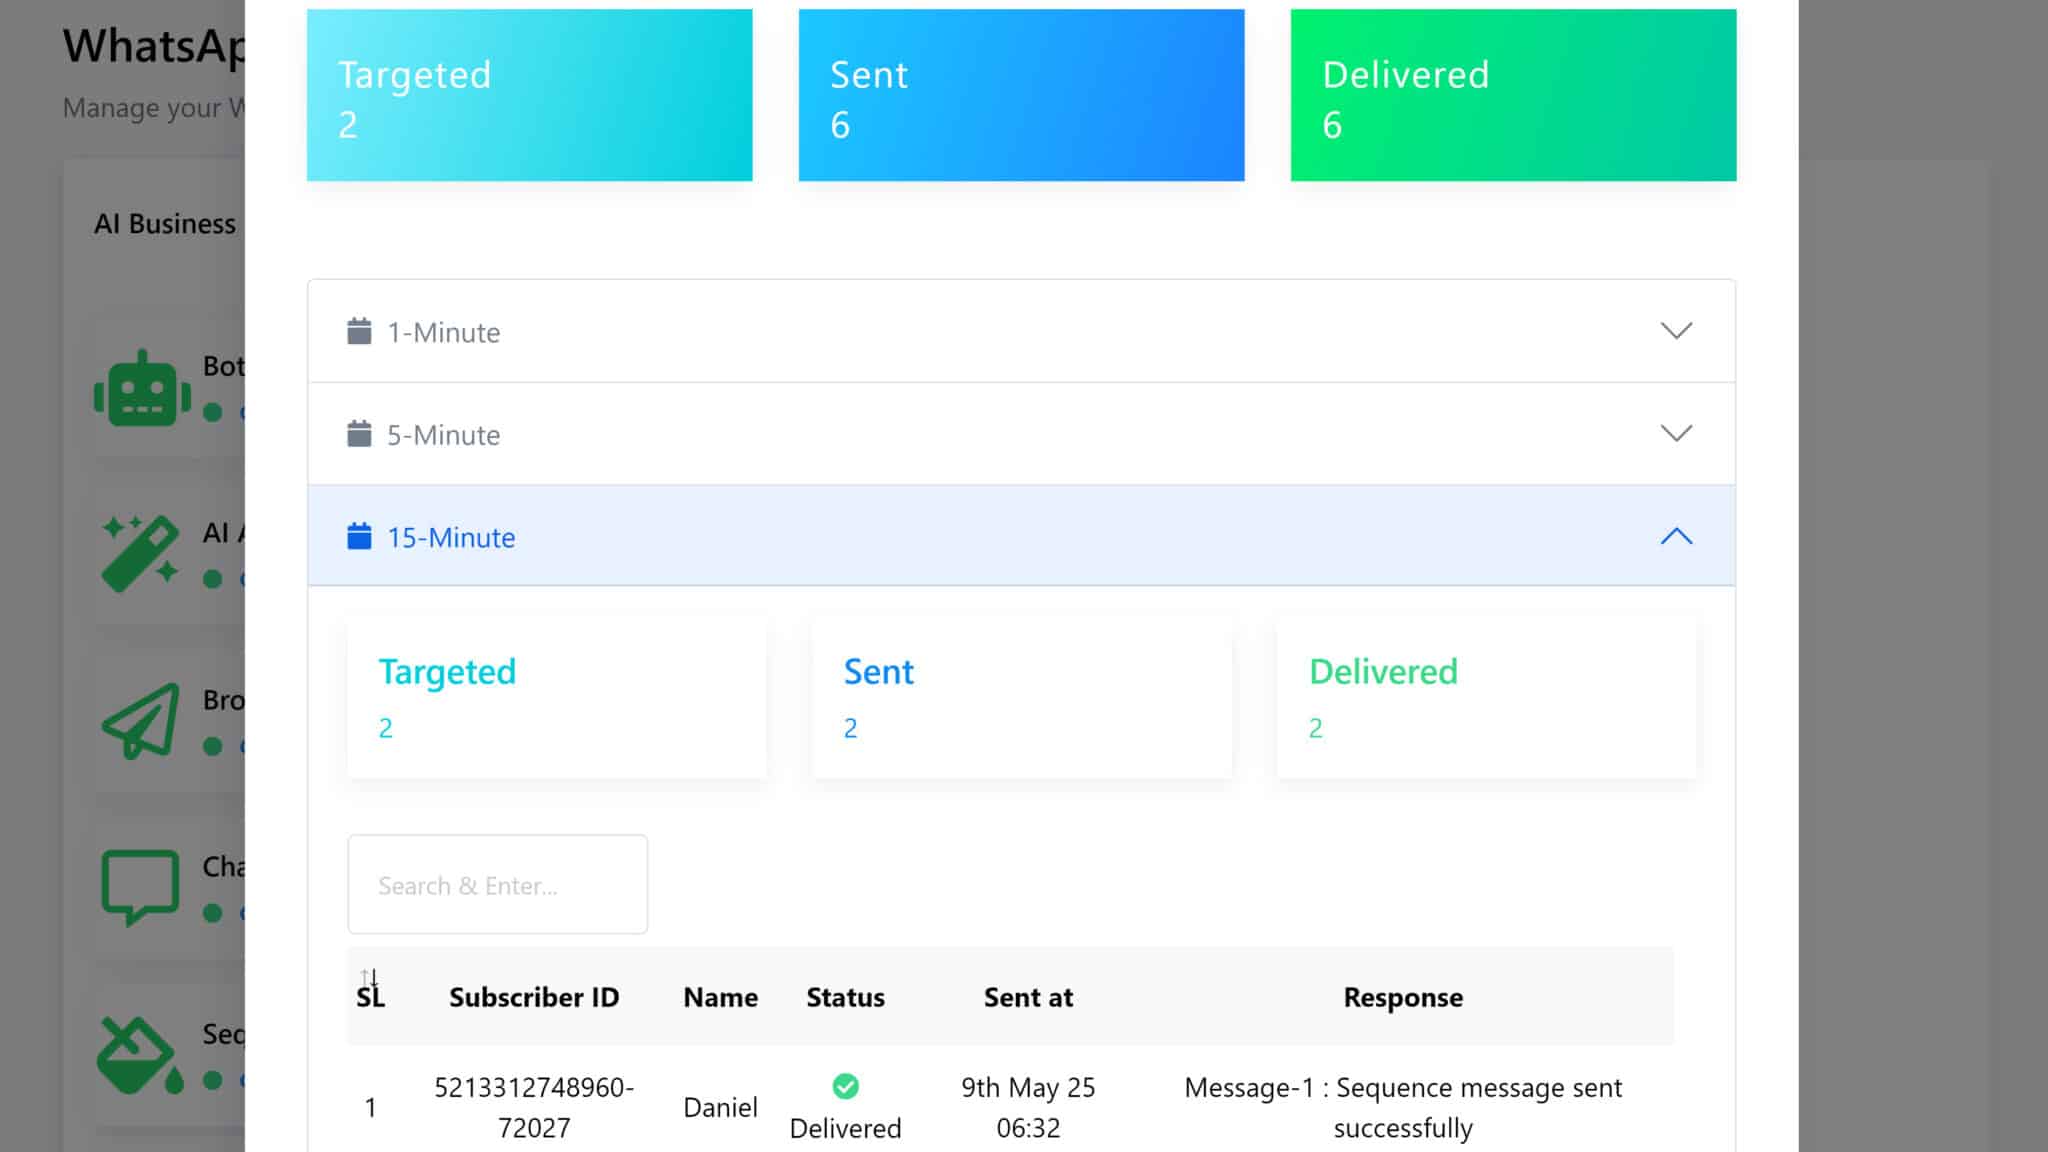Click the Broadcast paper plane icon
Viewport: 2048px width, 1152px height.
point(142,720)
